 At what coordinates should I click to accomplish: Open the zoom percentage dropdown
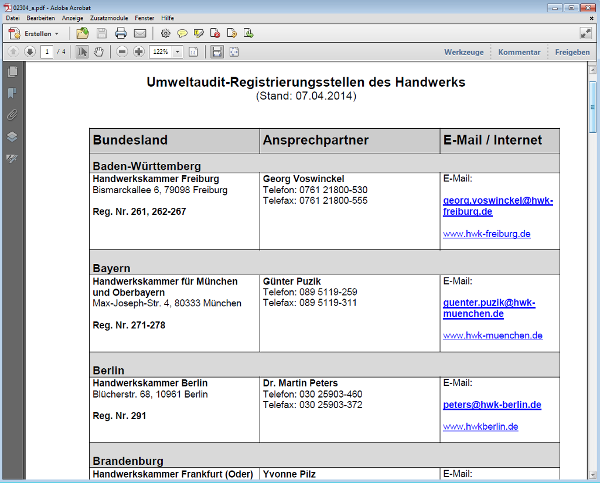click(x=179, y=51)
